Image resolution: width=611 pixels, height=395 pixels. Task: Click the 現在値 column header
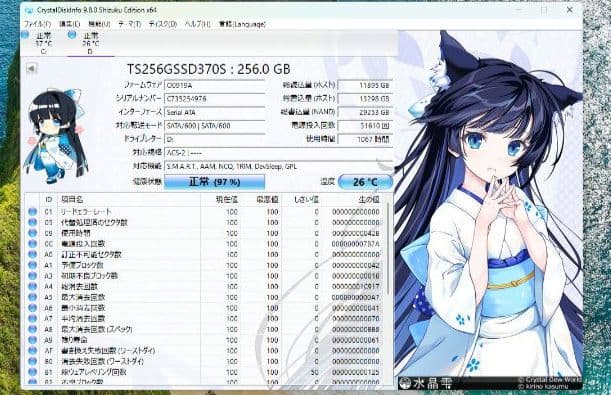point(220,199)
